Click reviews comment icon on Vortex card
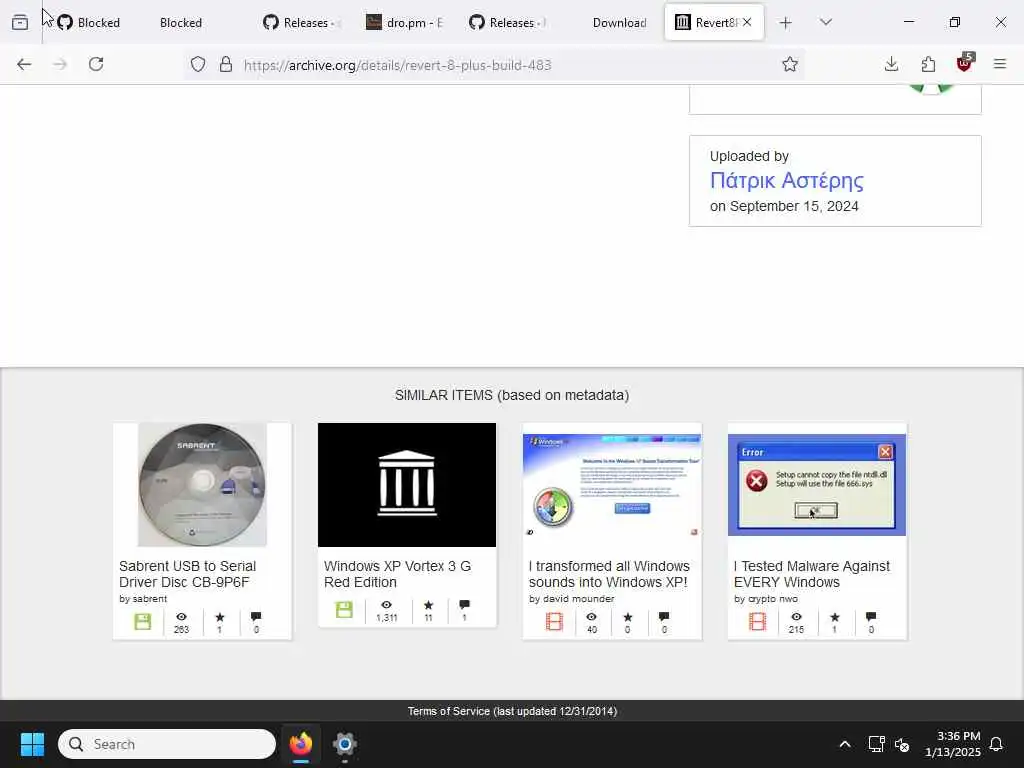Viewport: 1024px width, 768px height. point(464,605)
